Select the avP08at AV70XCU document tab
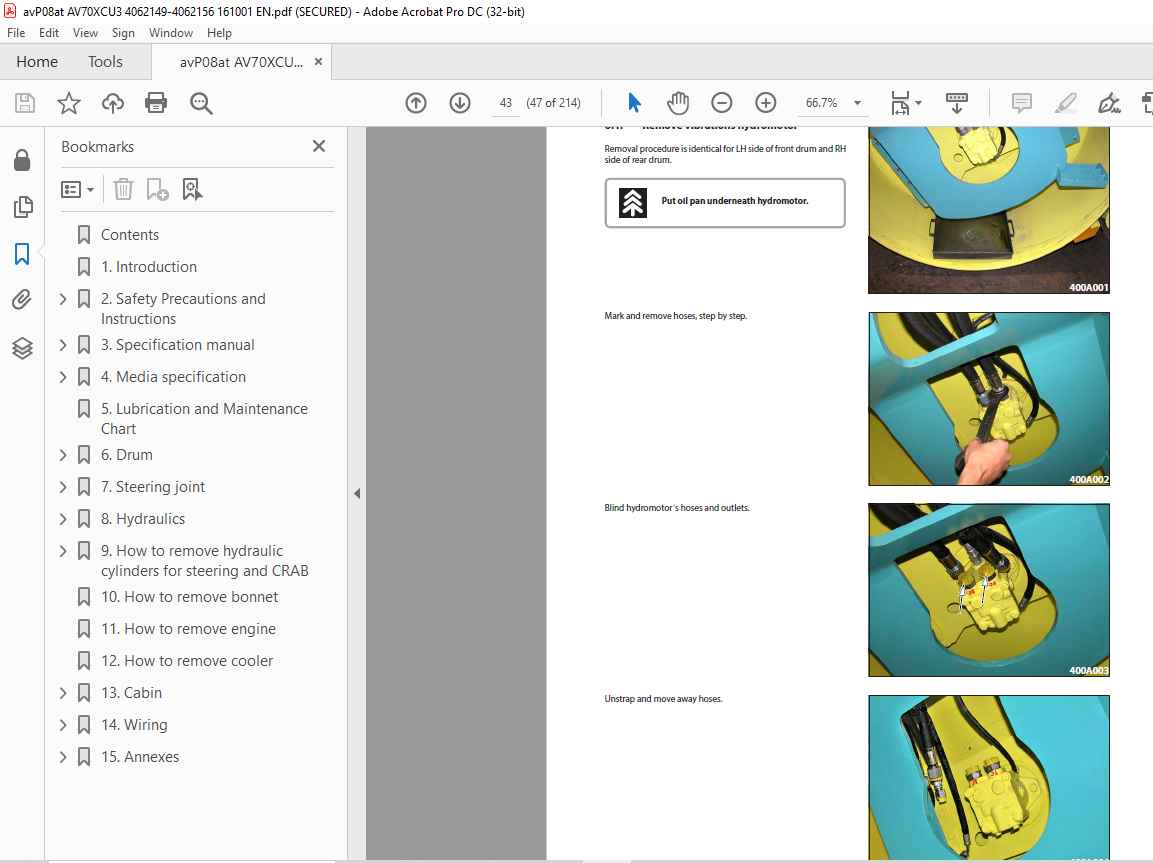This screenshot has height=863, width=1153. [x=241, y=62]
